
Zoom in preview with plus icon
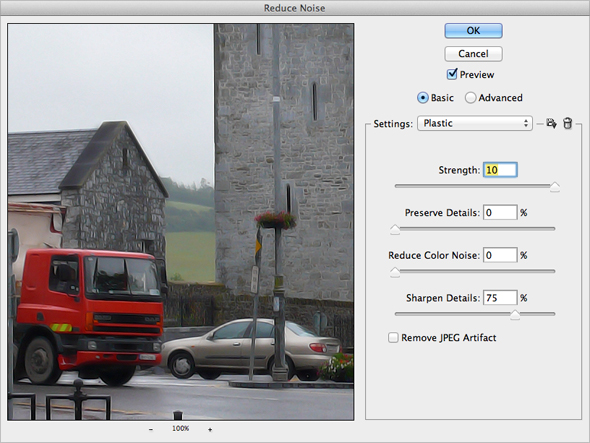(210, 429)
